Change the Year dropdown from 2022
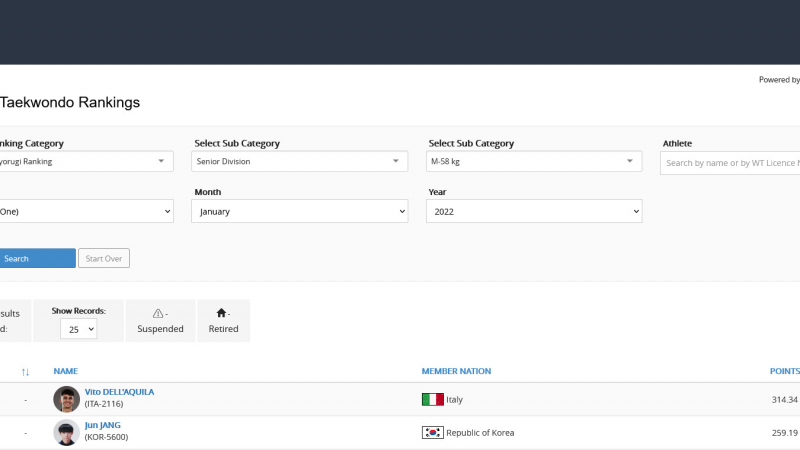 coord(534,211)
